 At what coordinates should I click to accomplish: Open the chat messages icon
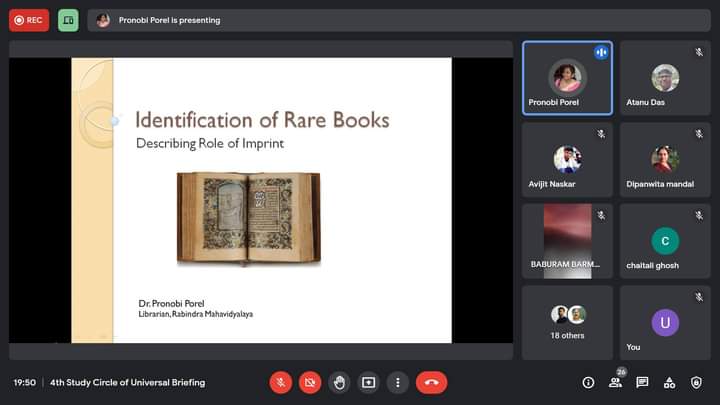[x=642, y=382]
